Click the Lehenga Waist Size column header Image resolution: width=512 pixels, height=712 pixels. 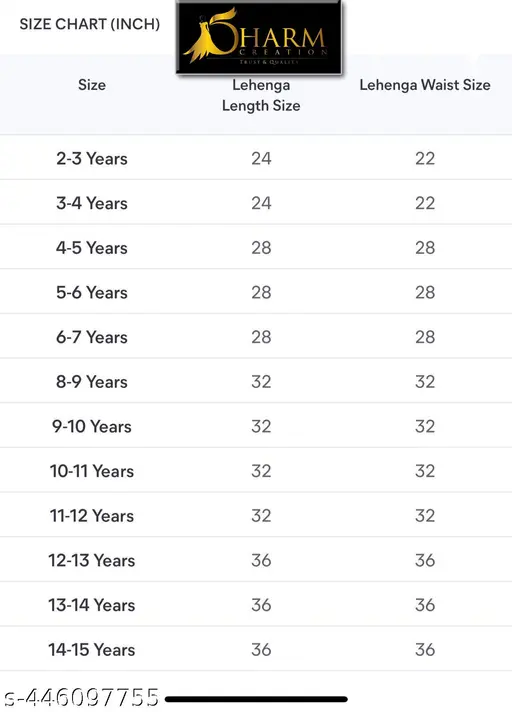(x=425, y=85)
